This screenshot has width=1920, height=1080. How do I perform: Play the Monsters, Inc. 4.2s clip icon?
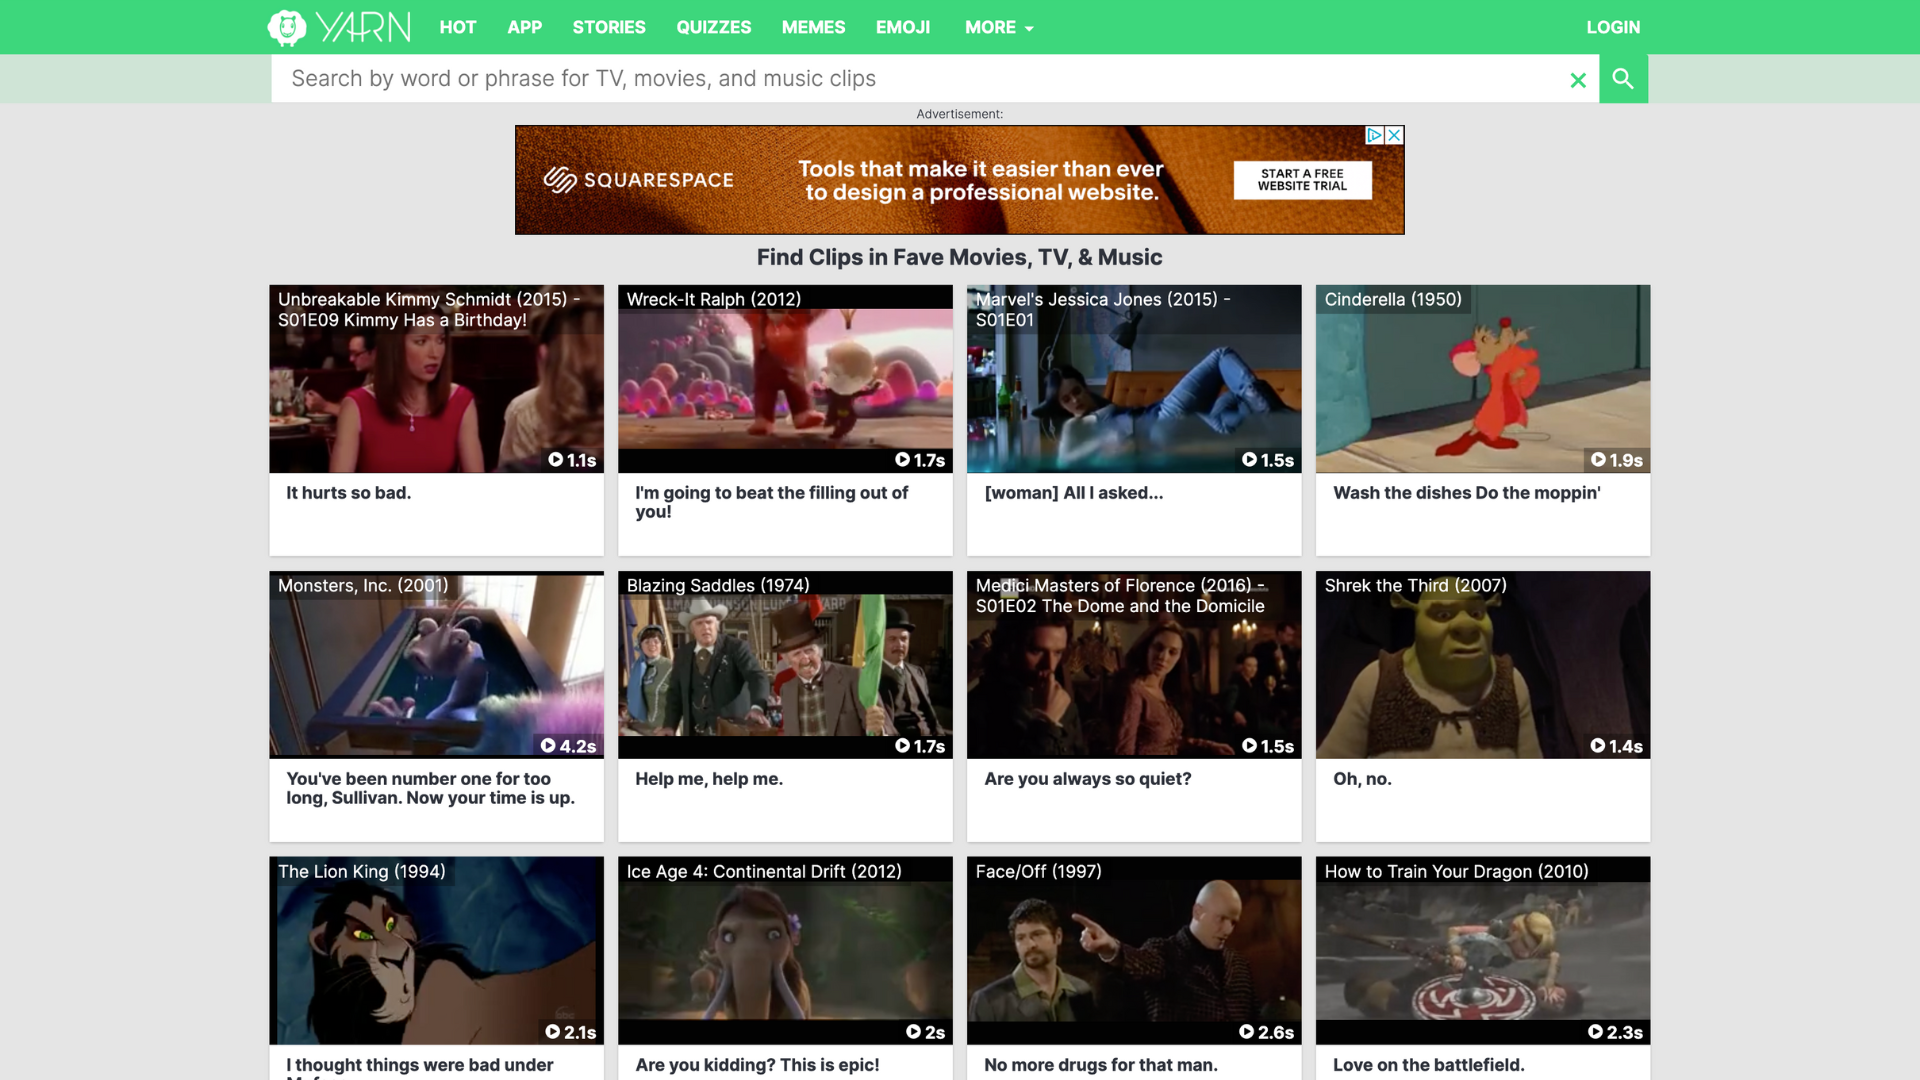[548, 746]
